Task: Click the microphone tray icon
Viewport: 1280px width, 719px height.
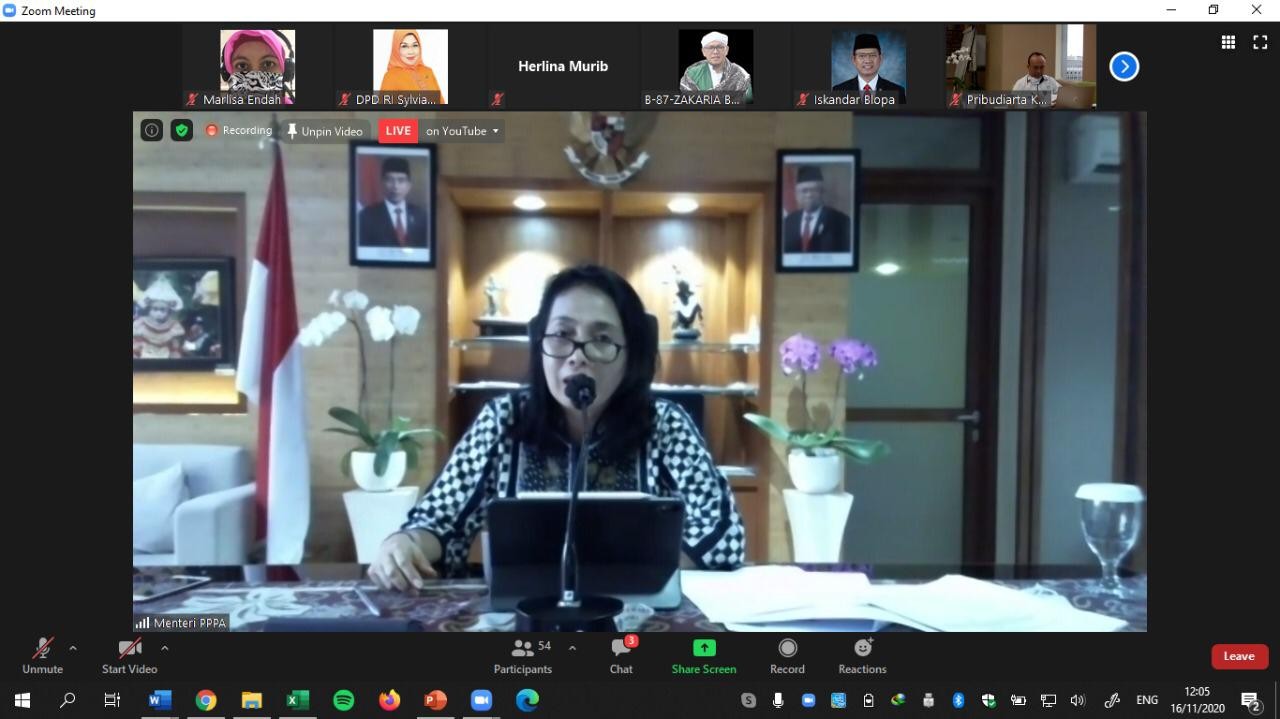Action: pyautogui.click(x=778, y=700)
